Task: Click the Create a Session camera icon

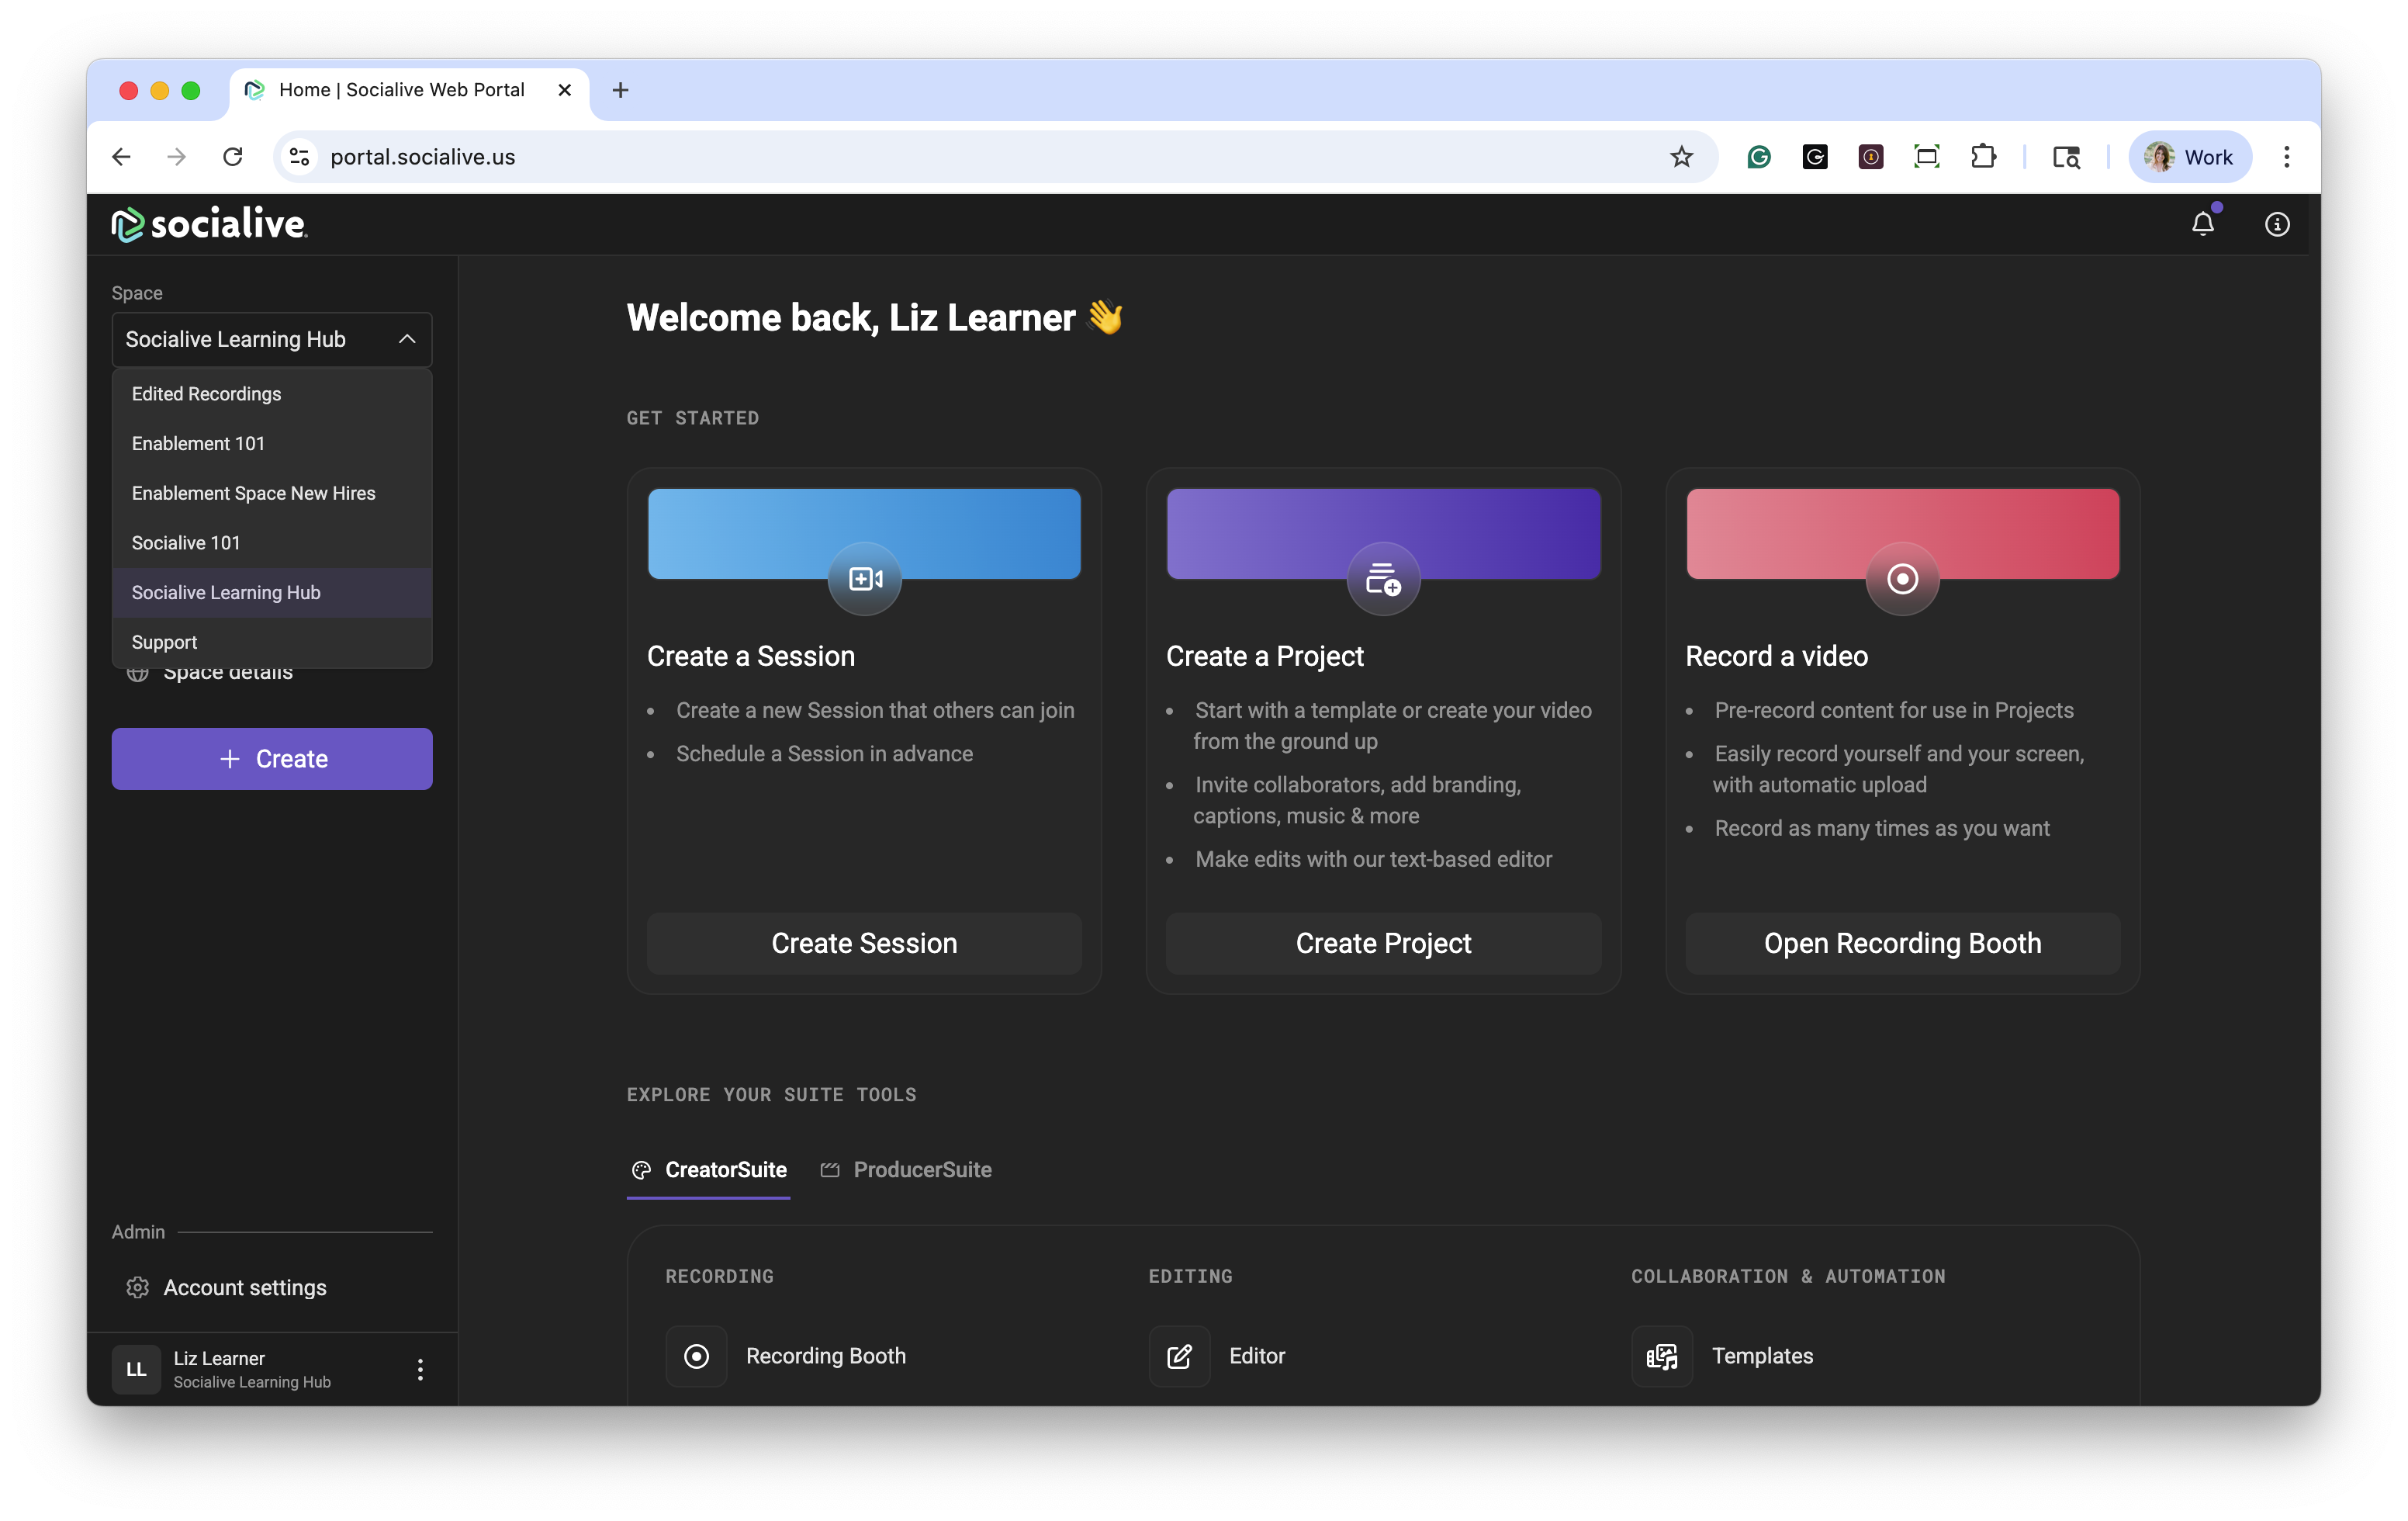Action: click(864, 579)
